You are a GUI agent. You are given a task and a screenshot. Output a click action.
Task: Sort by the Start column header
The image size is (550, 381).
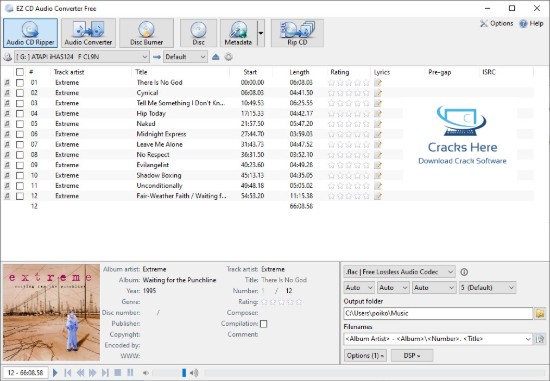pos(250,72)
